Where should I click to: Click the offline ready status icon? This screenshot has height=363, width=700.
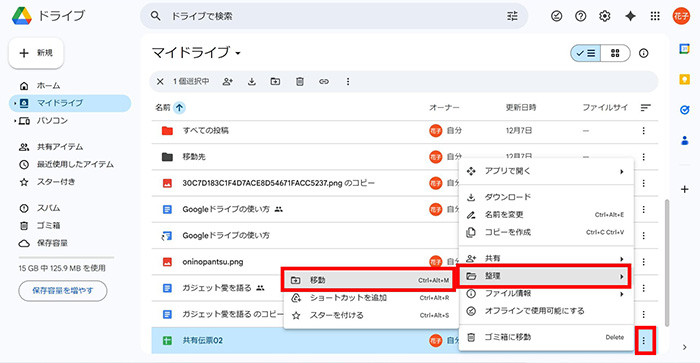[556, 17]
